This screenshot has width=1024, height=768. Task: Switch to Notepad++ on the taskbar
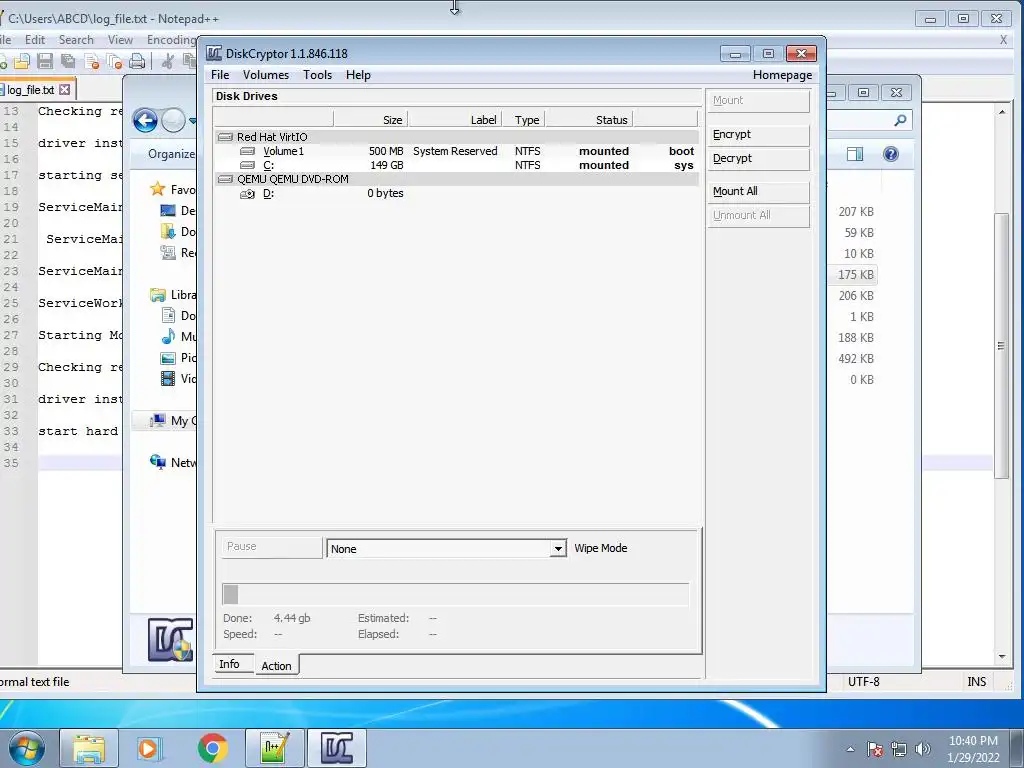click(274, 748)
